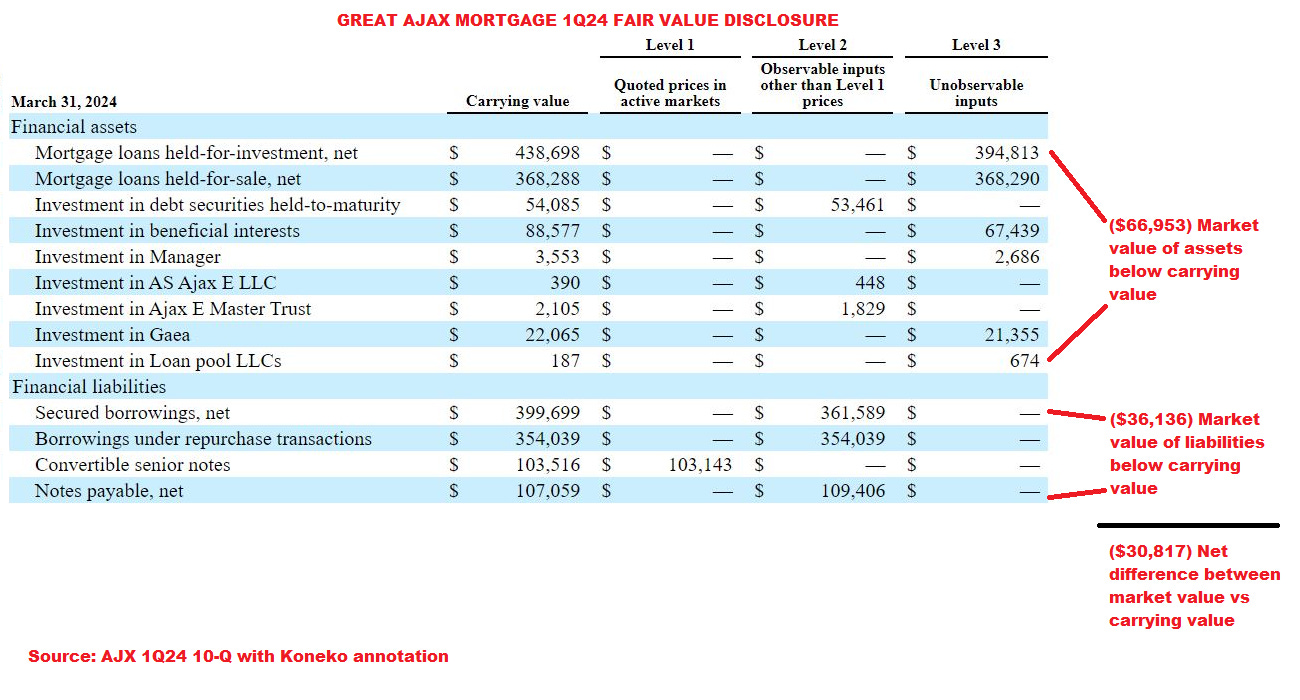Viewport: 1300px width, 700px height.
Task: Select 'Notes payable, net' row label
Action: (109, 491)
